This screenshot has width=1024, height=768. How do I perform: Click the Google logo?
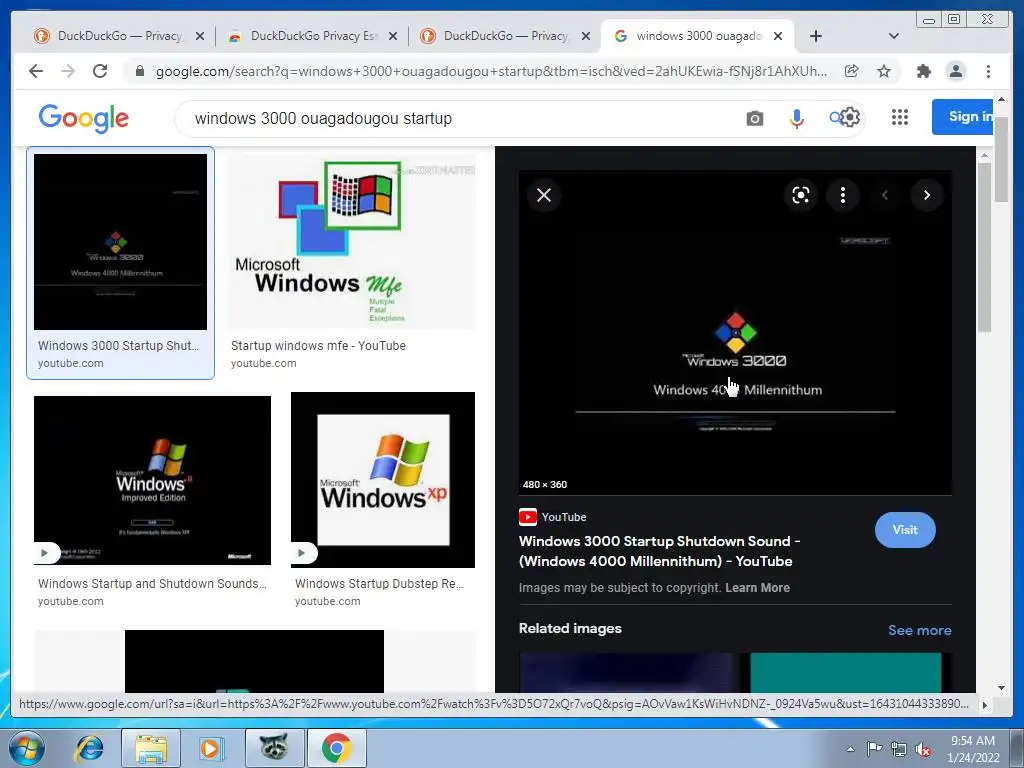84,118
